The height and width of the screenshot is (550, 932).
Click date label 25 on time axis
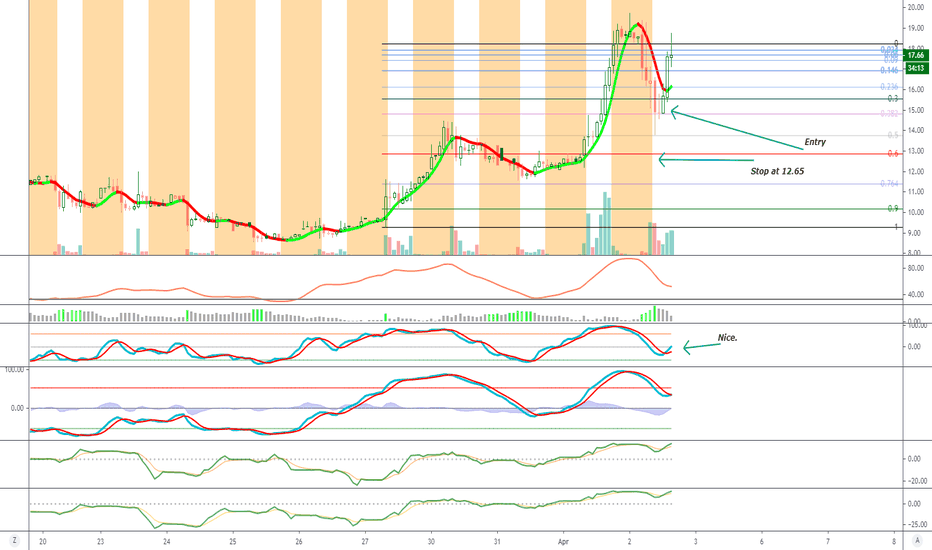[x=233, y=542]
